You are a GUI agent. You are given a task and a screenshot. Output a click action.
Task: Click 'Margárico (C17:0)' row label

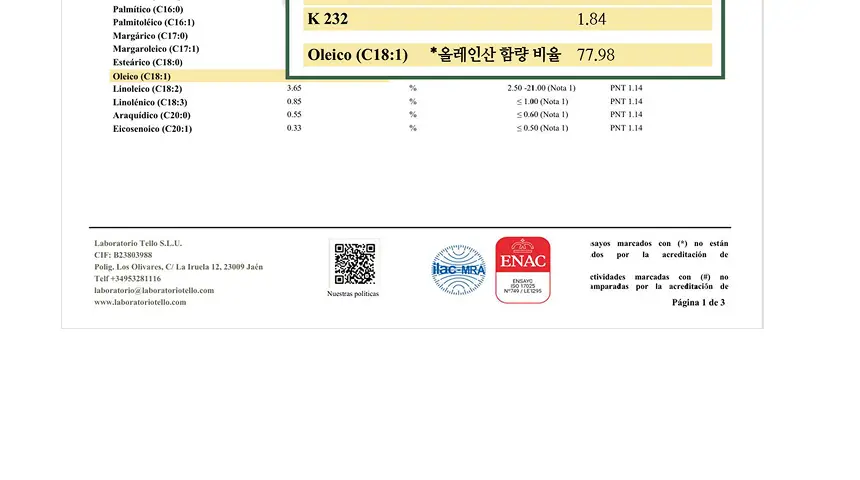click(x=150, y=36)
